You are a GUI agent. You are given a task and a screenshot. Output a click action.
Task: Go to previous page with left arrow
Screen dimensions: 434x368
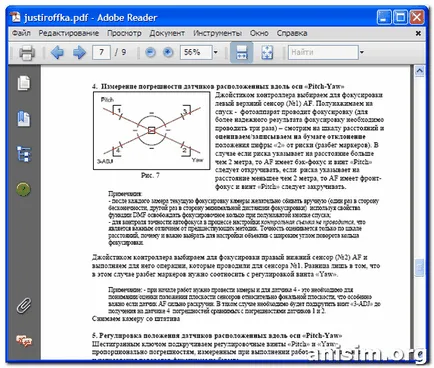coord(57,52)
